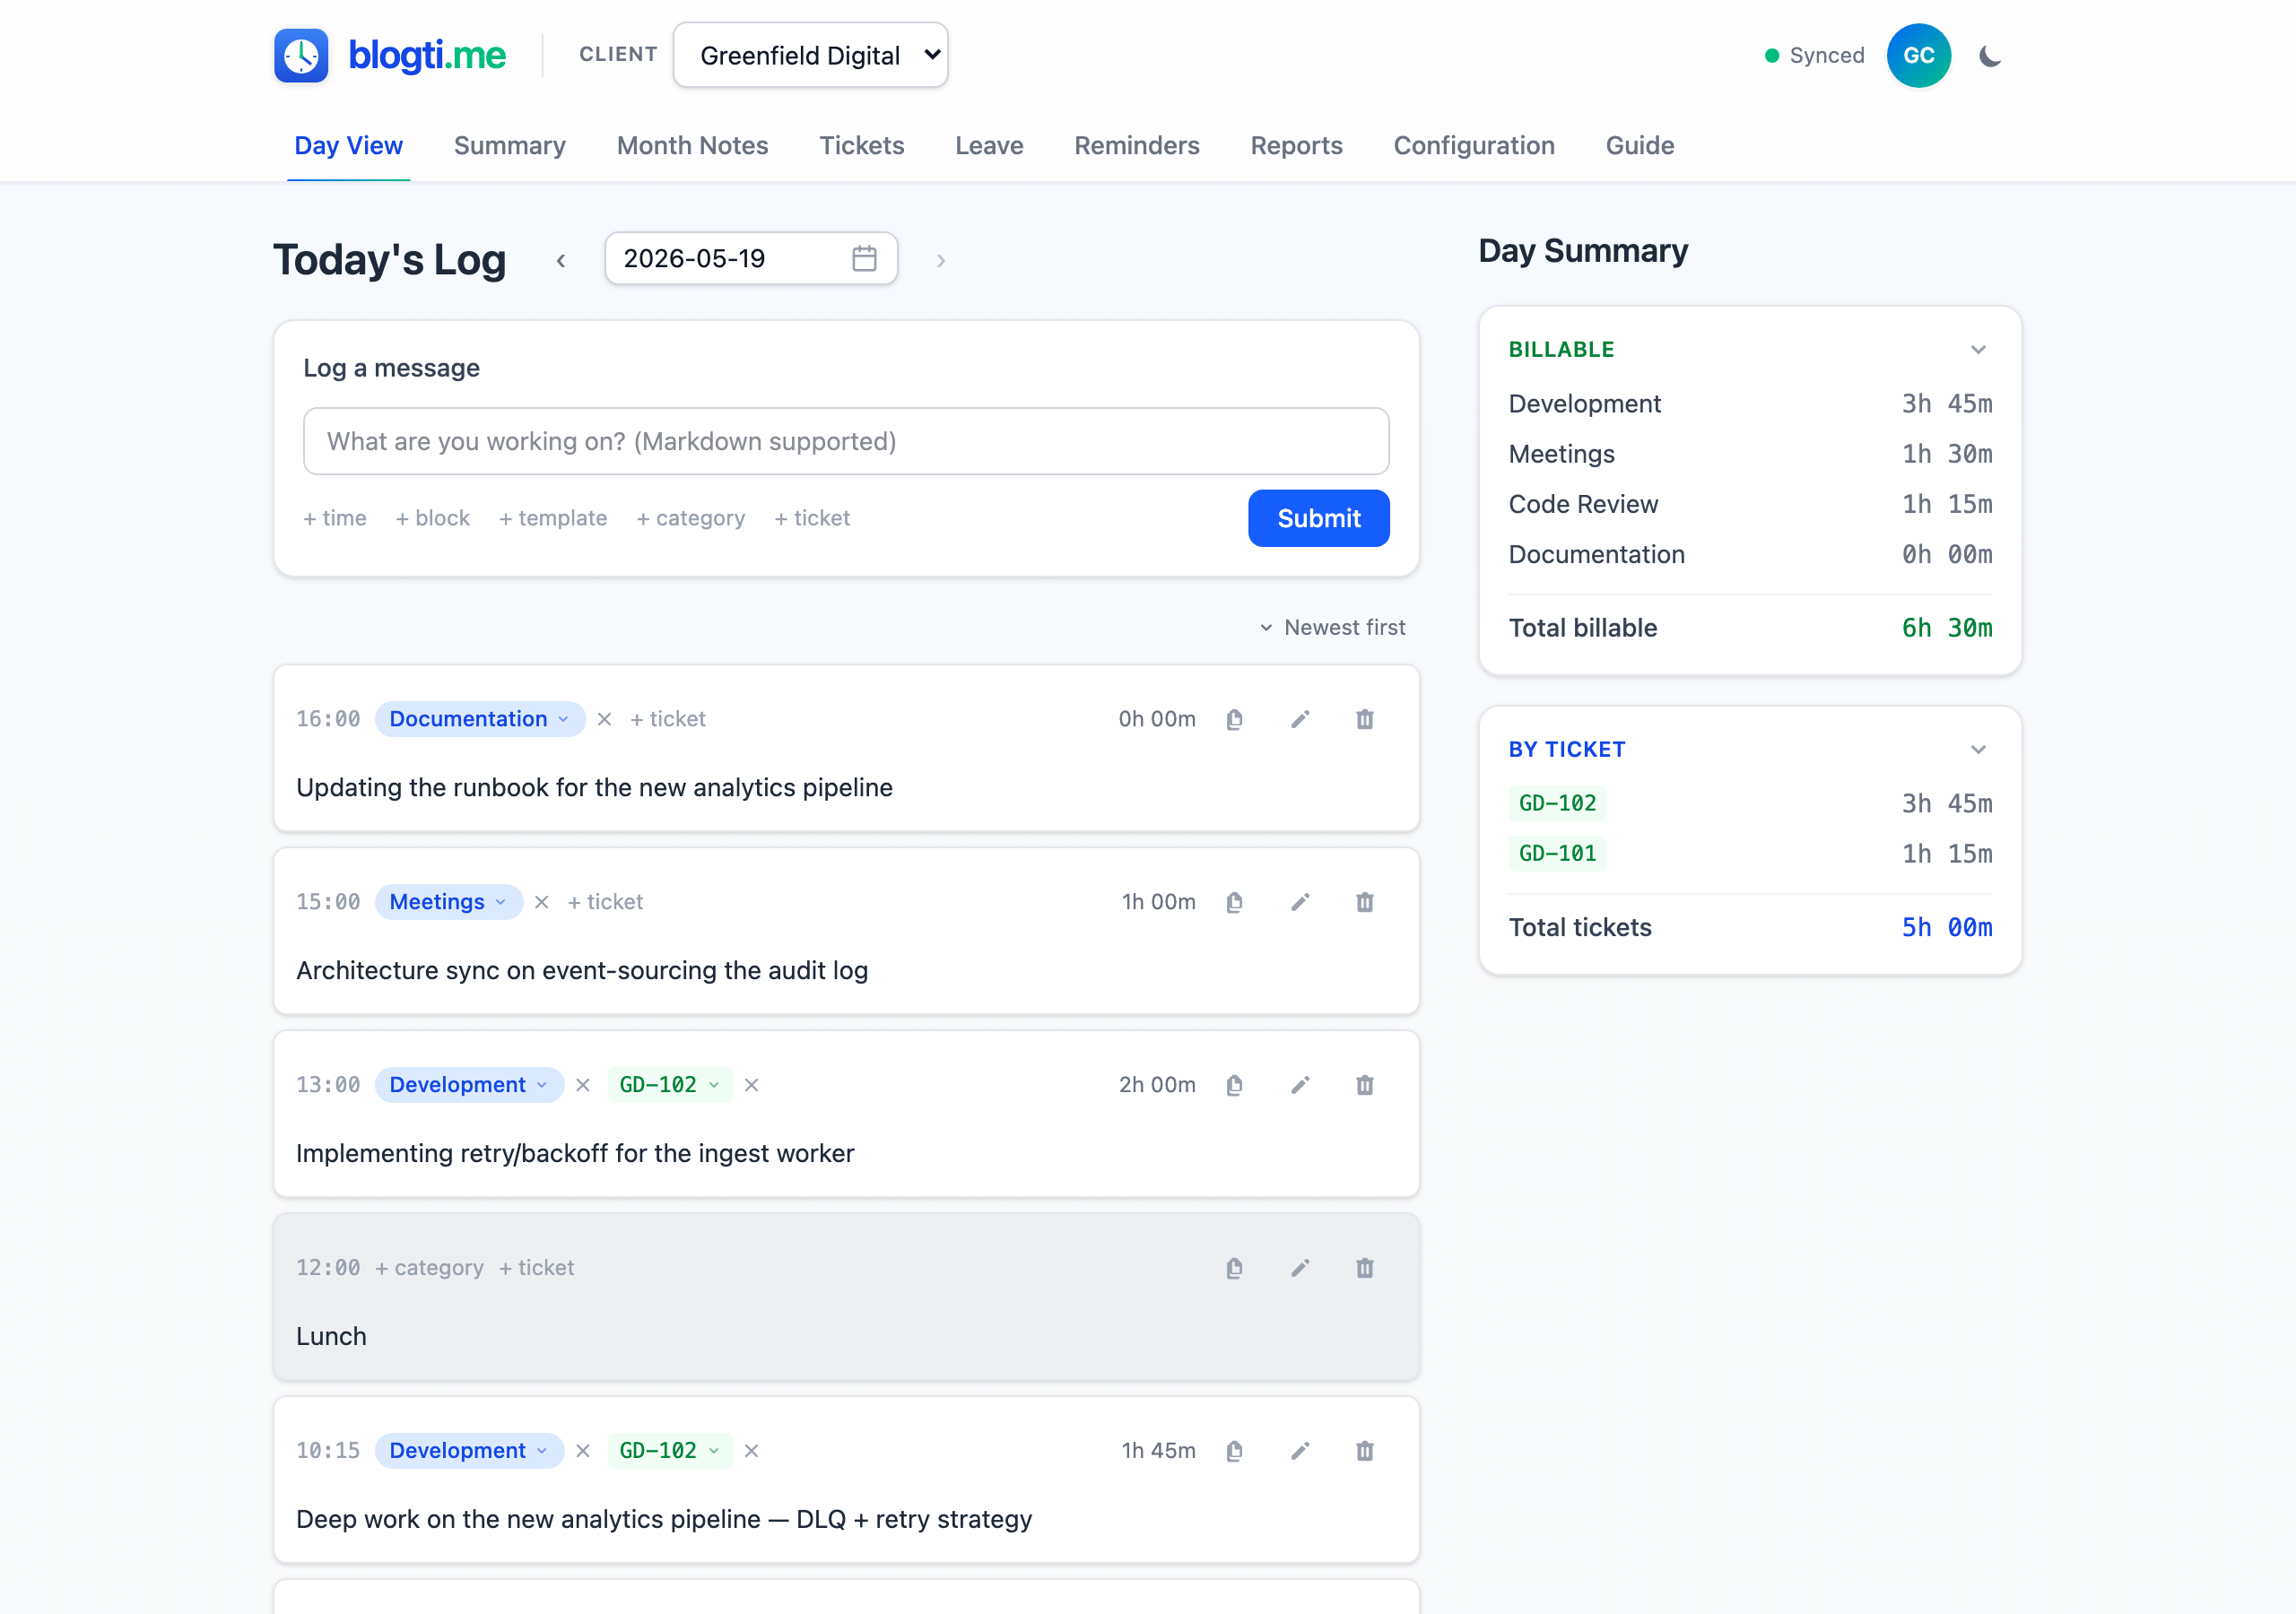The height and width of the screenshot is (1614, 2296).
Task: Open the Greenfield Digital client dropdown
Action: pos(810,55)
